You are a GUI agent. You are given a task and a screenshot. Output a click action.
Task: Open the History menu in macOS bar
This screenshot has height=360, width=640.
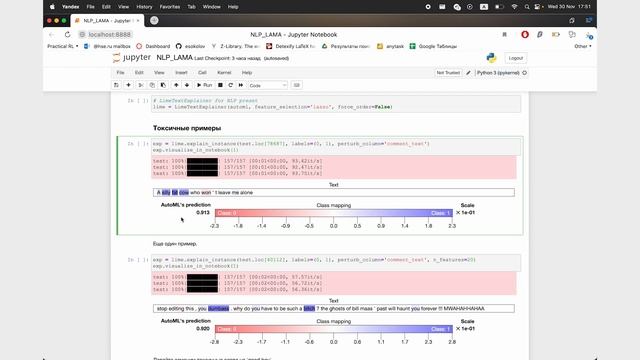point(144,7)
